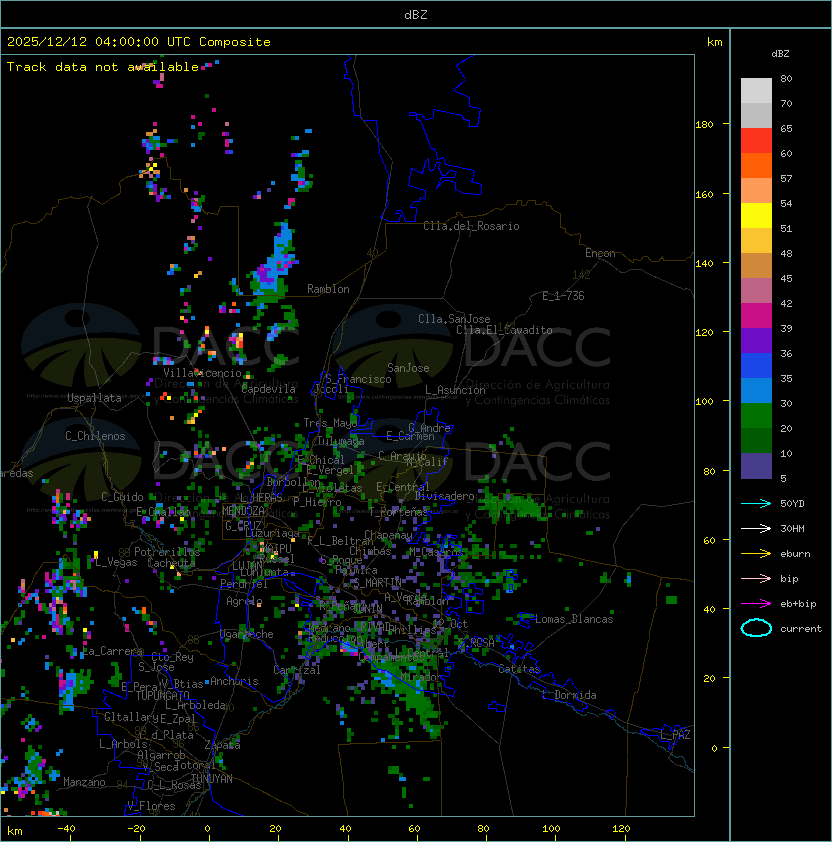This screenshot has width=832, height=842.
Task: Click the 'Clla.SanJose' map label
Action: 454,319
